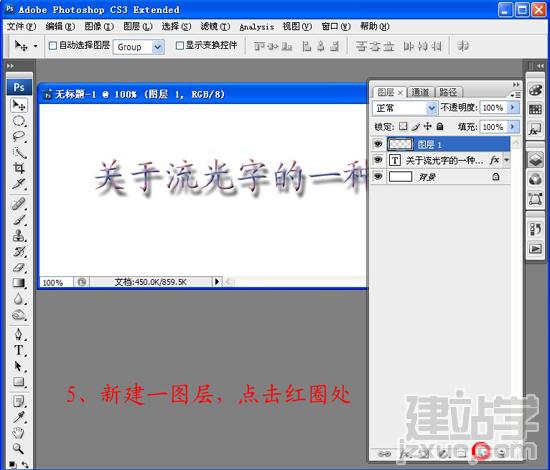Click the 填充 value field

tap(494, 127)
